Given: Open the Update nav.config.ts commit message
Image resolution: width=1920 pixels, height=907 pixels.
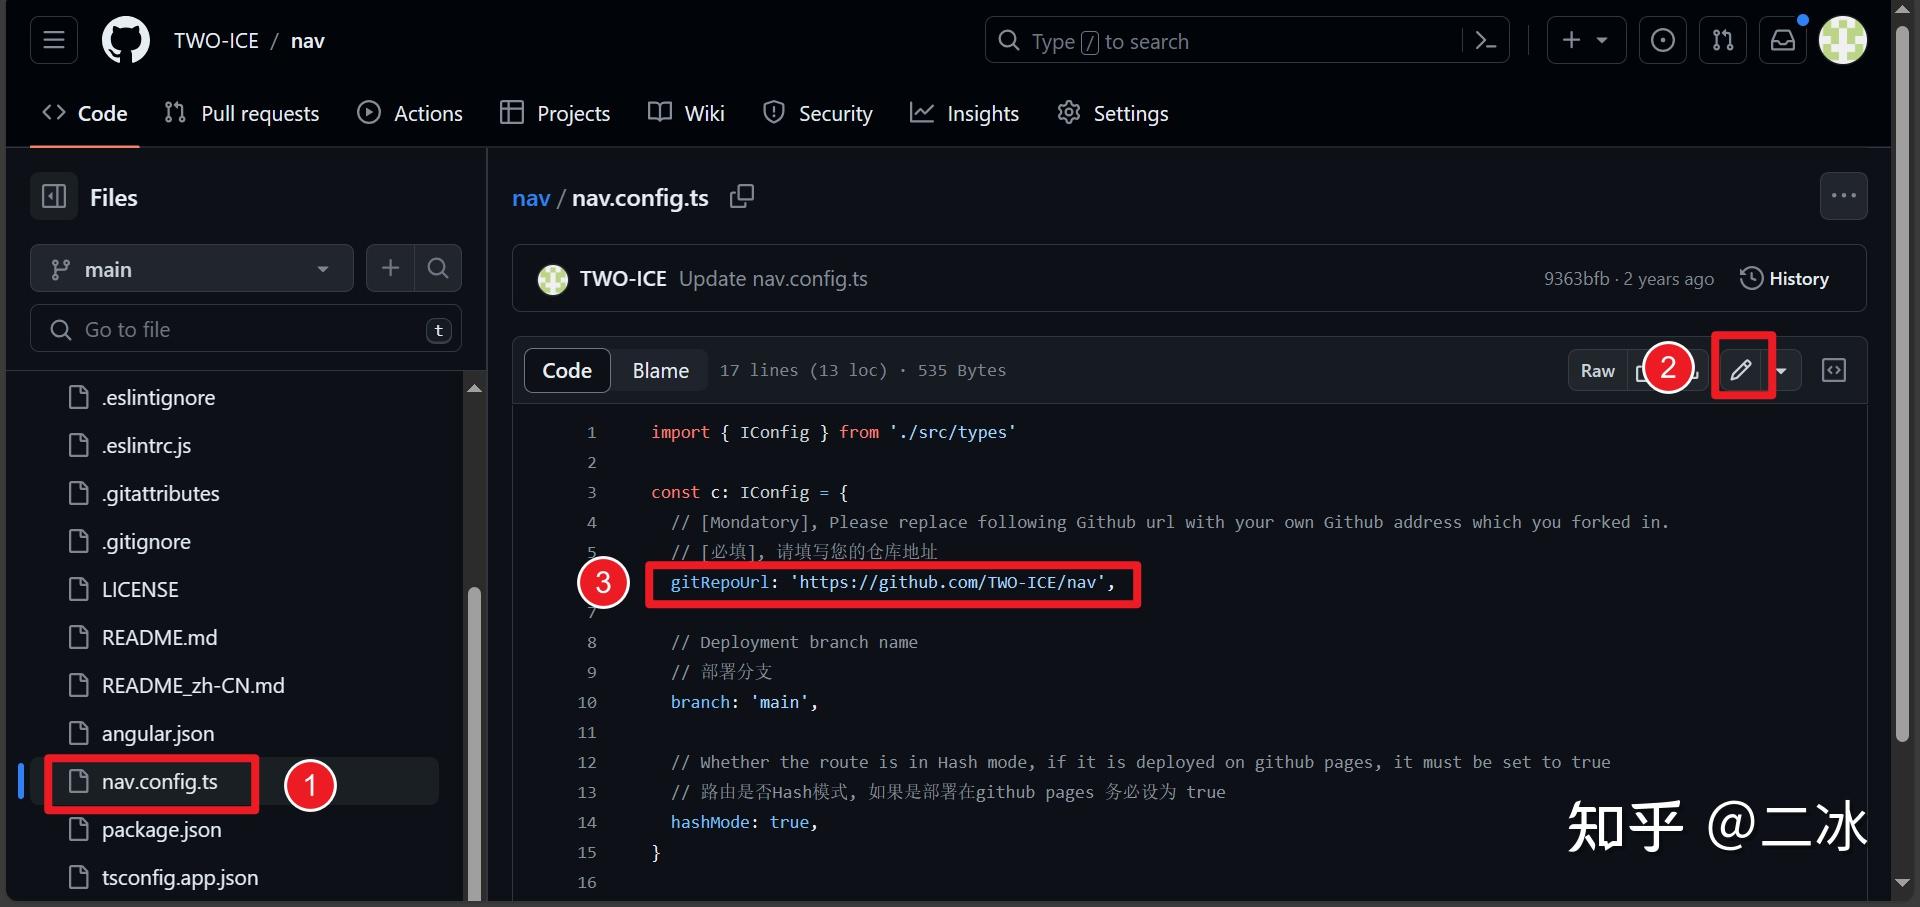Looking at the screenshot, I should pos(773,279).
